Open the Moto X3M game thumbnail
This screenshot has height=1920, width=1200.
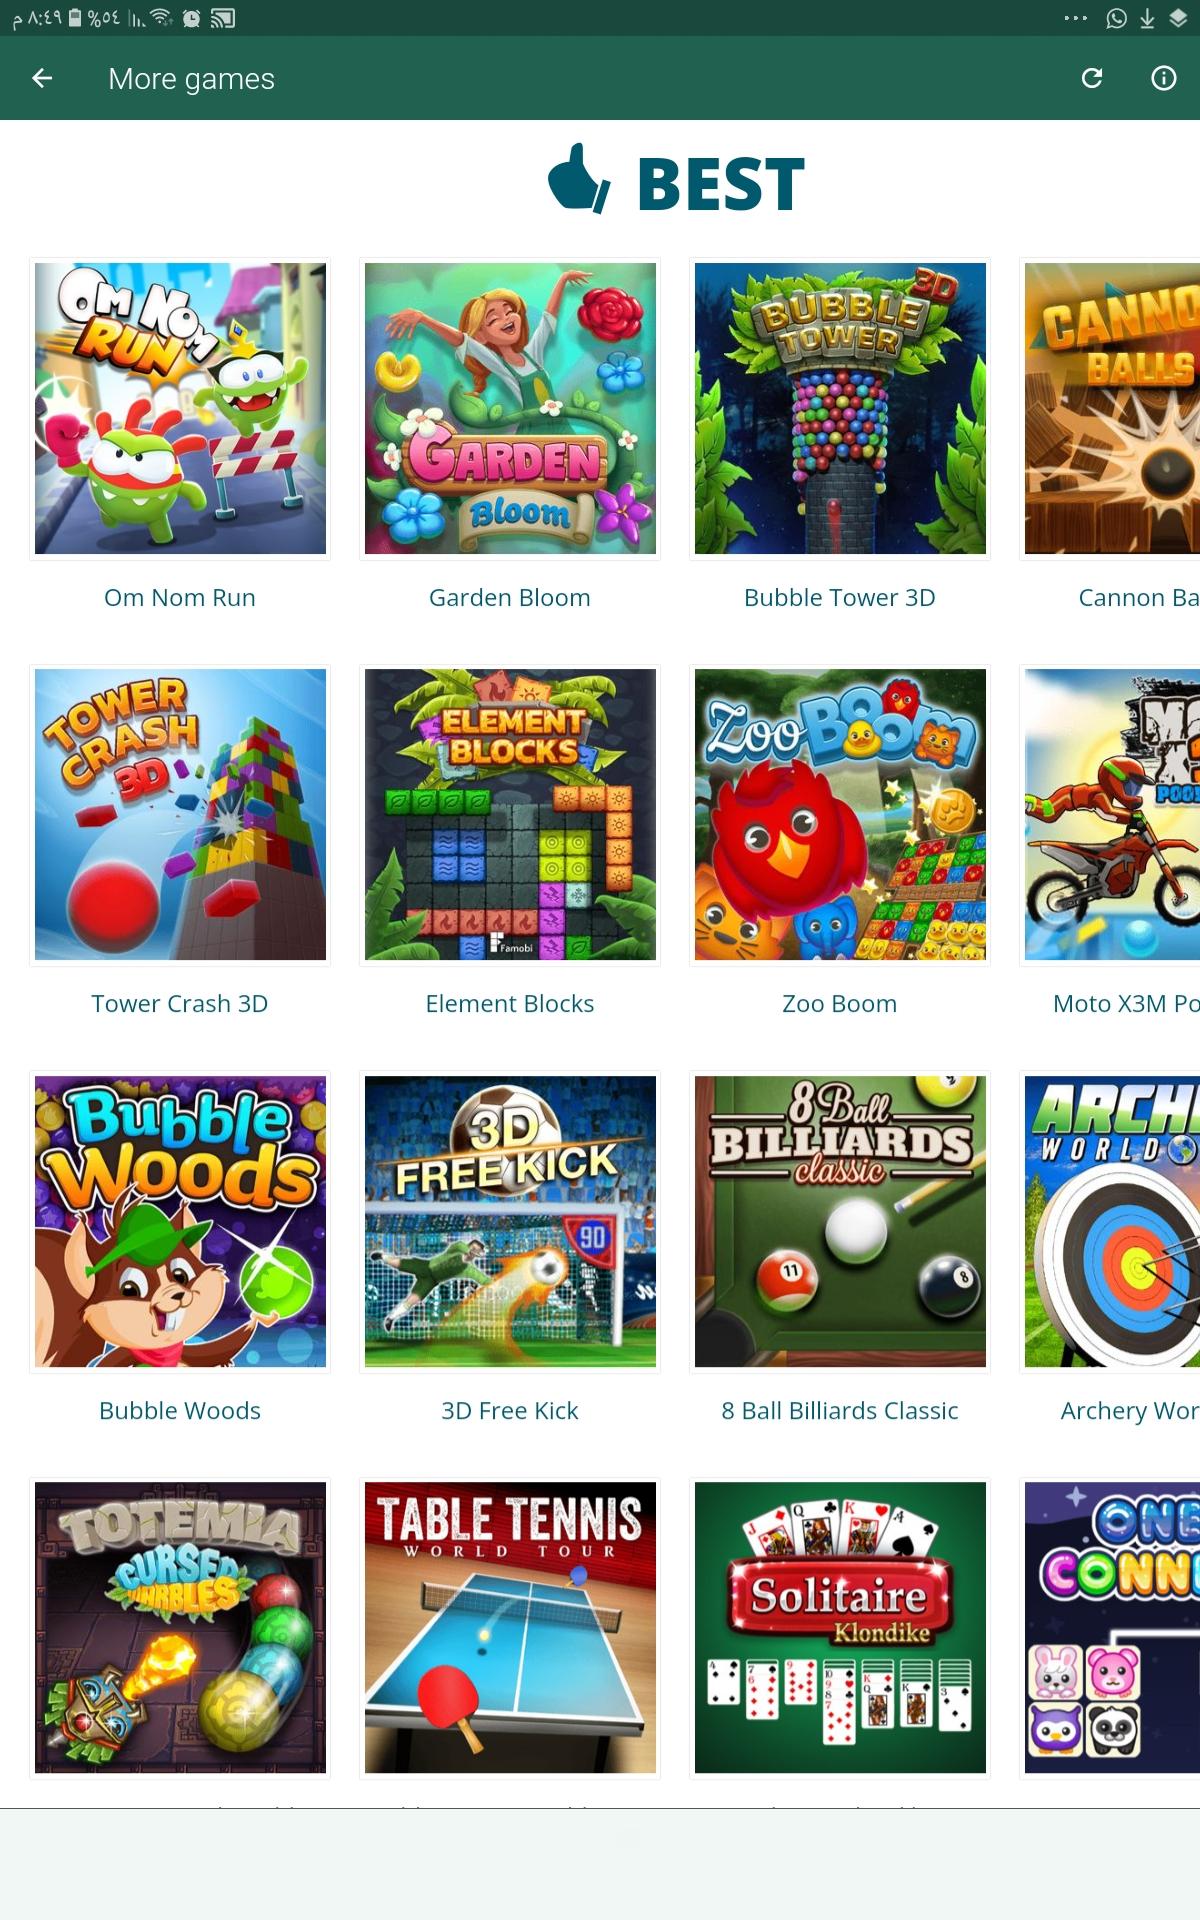[1110, 815]
